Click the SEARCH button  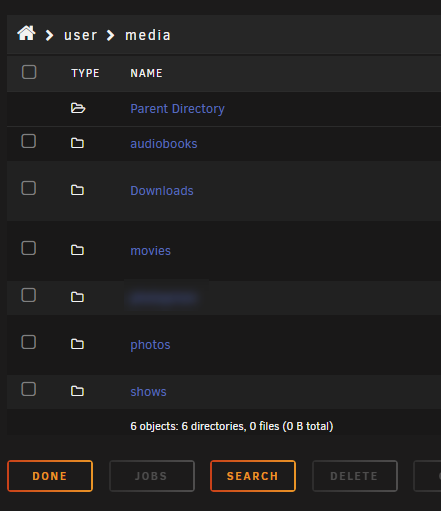click(253, 476)
